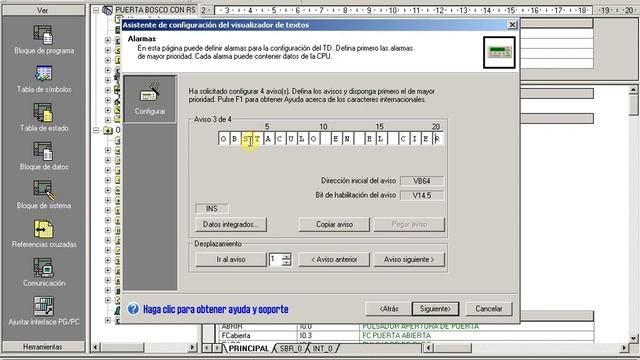Image resolution: width=640 pixels, height=360 pixels.
Task: Click the aviso number input field
Action: (276, 260)
